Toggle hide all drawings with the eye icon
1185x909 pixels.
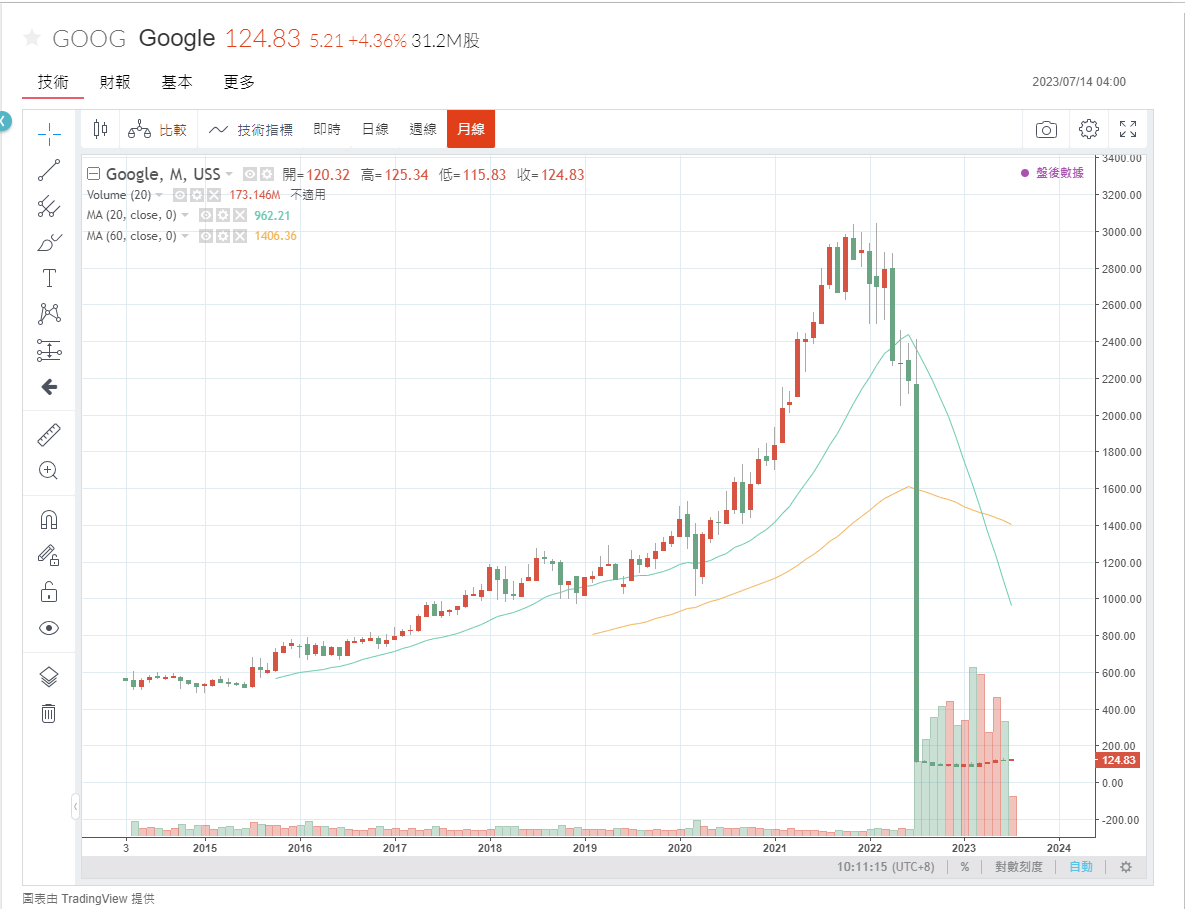click(48, 627)
